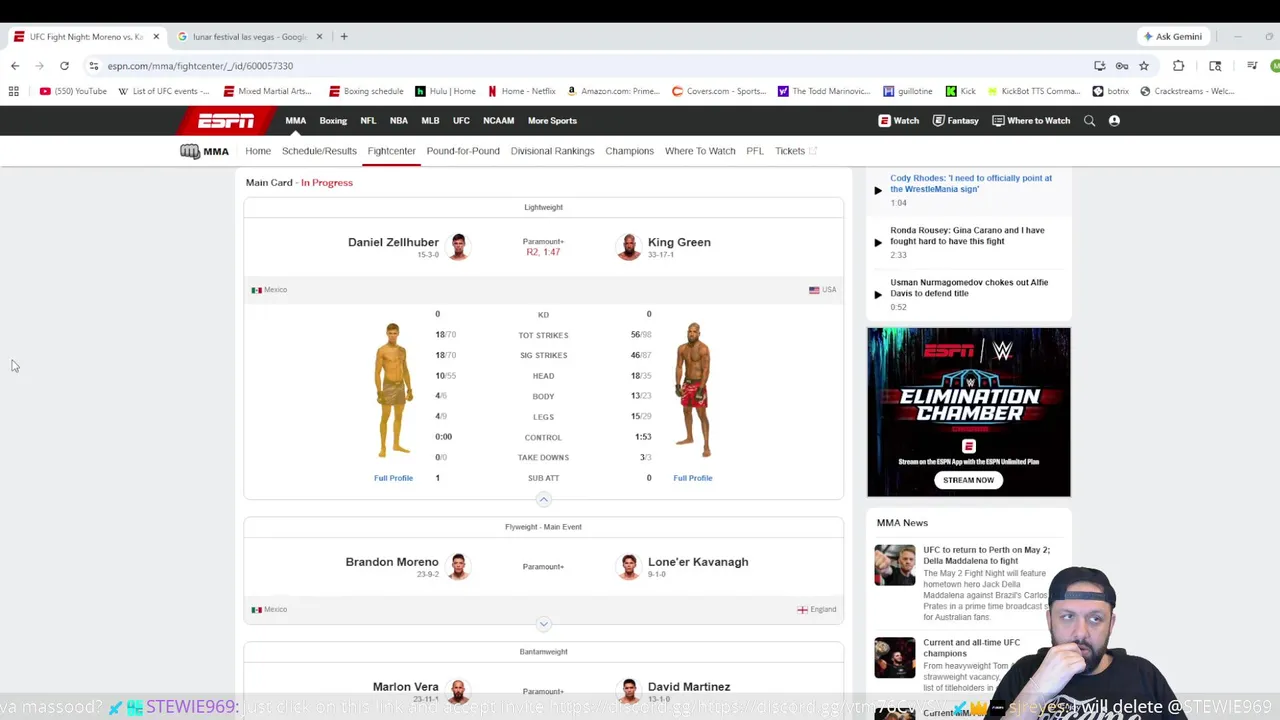Open the browser extensions puzzle icon
Image resolution: width=1280 pixels, height=720 pixels.
click(x=1178, y=66)
